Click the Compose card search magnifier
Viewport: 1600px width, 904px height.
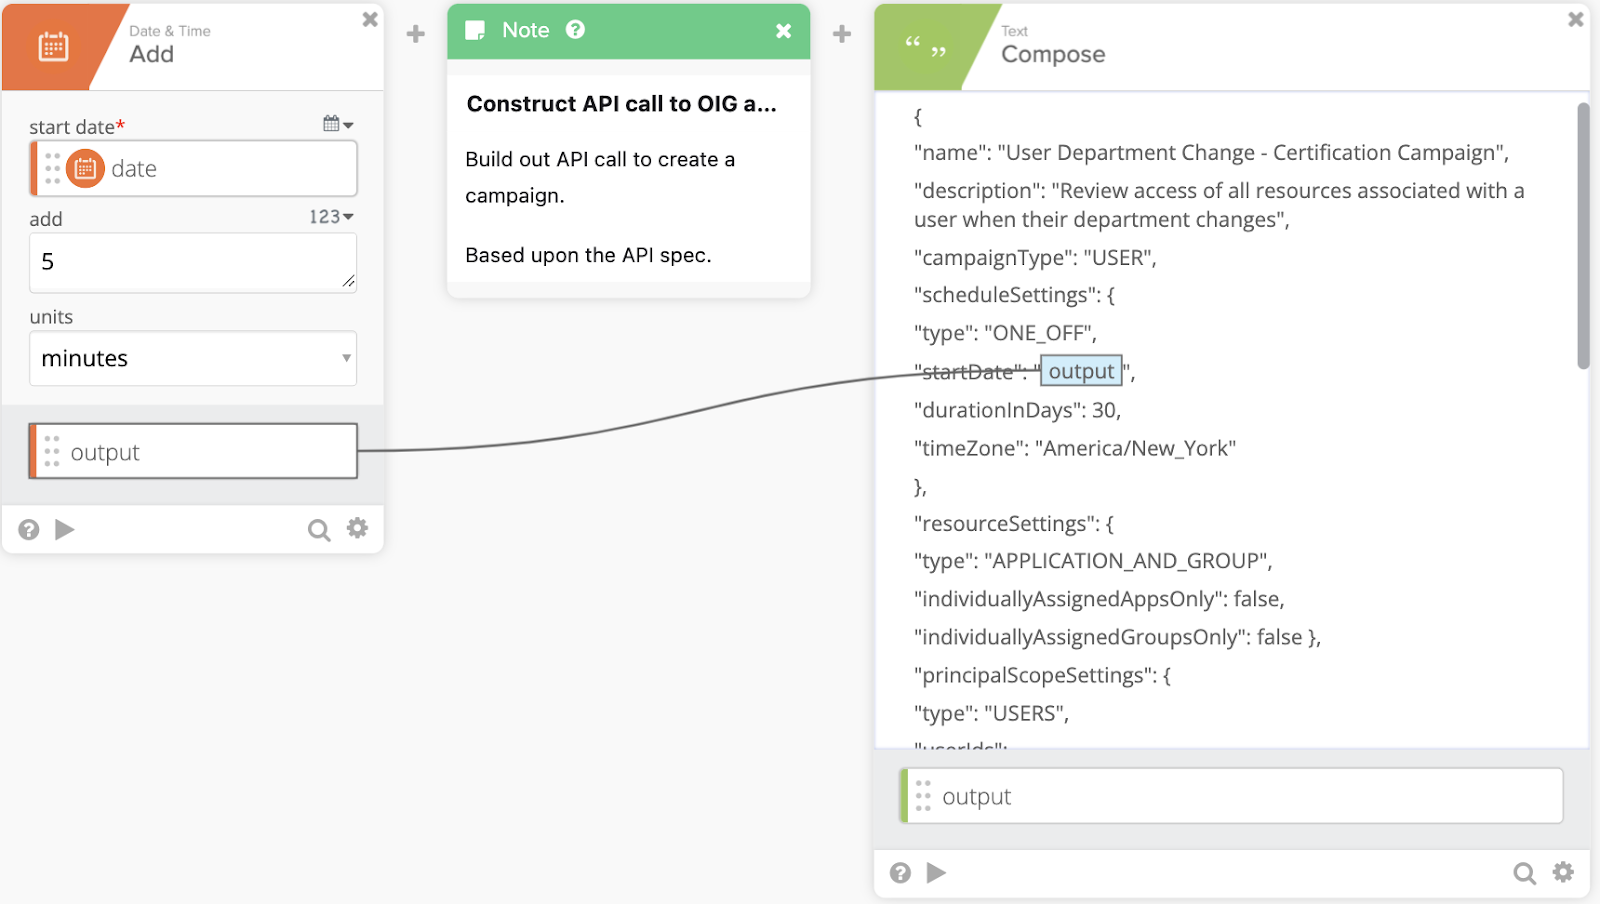1524,873
